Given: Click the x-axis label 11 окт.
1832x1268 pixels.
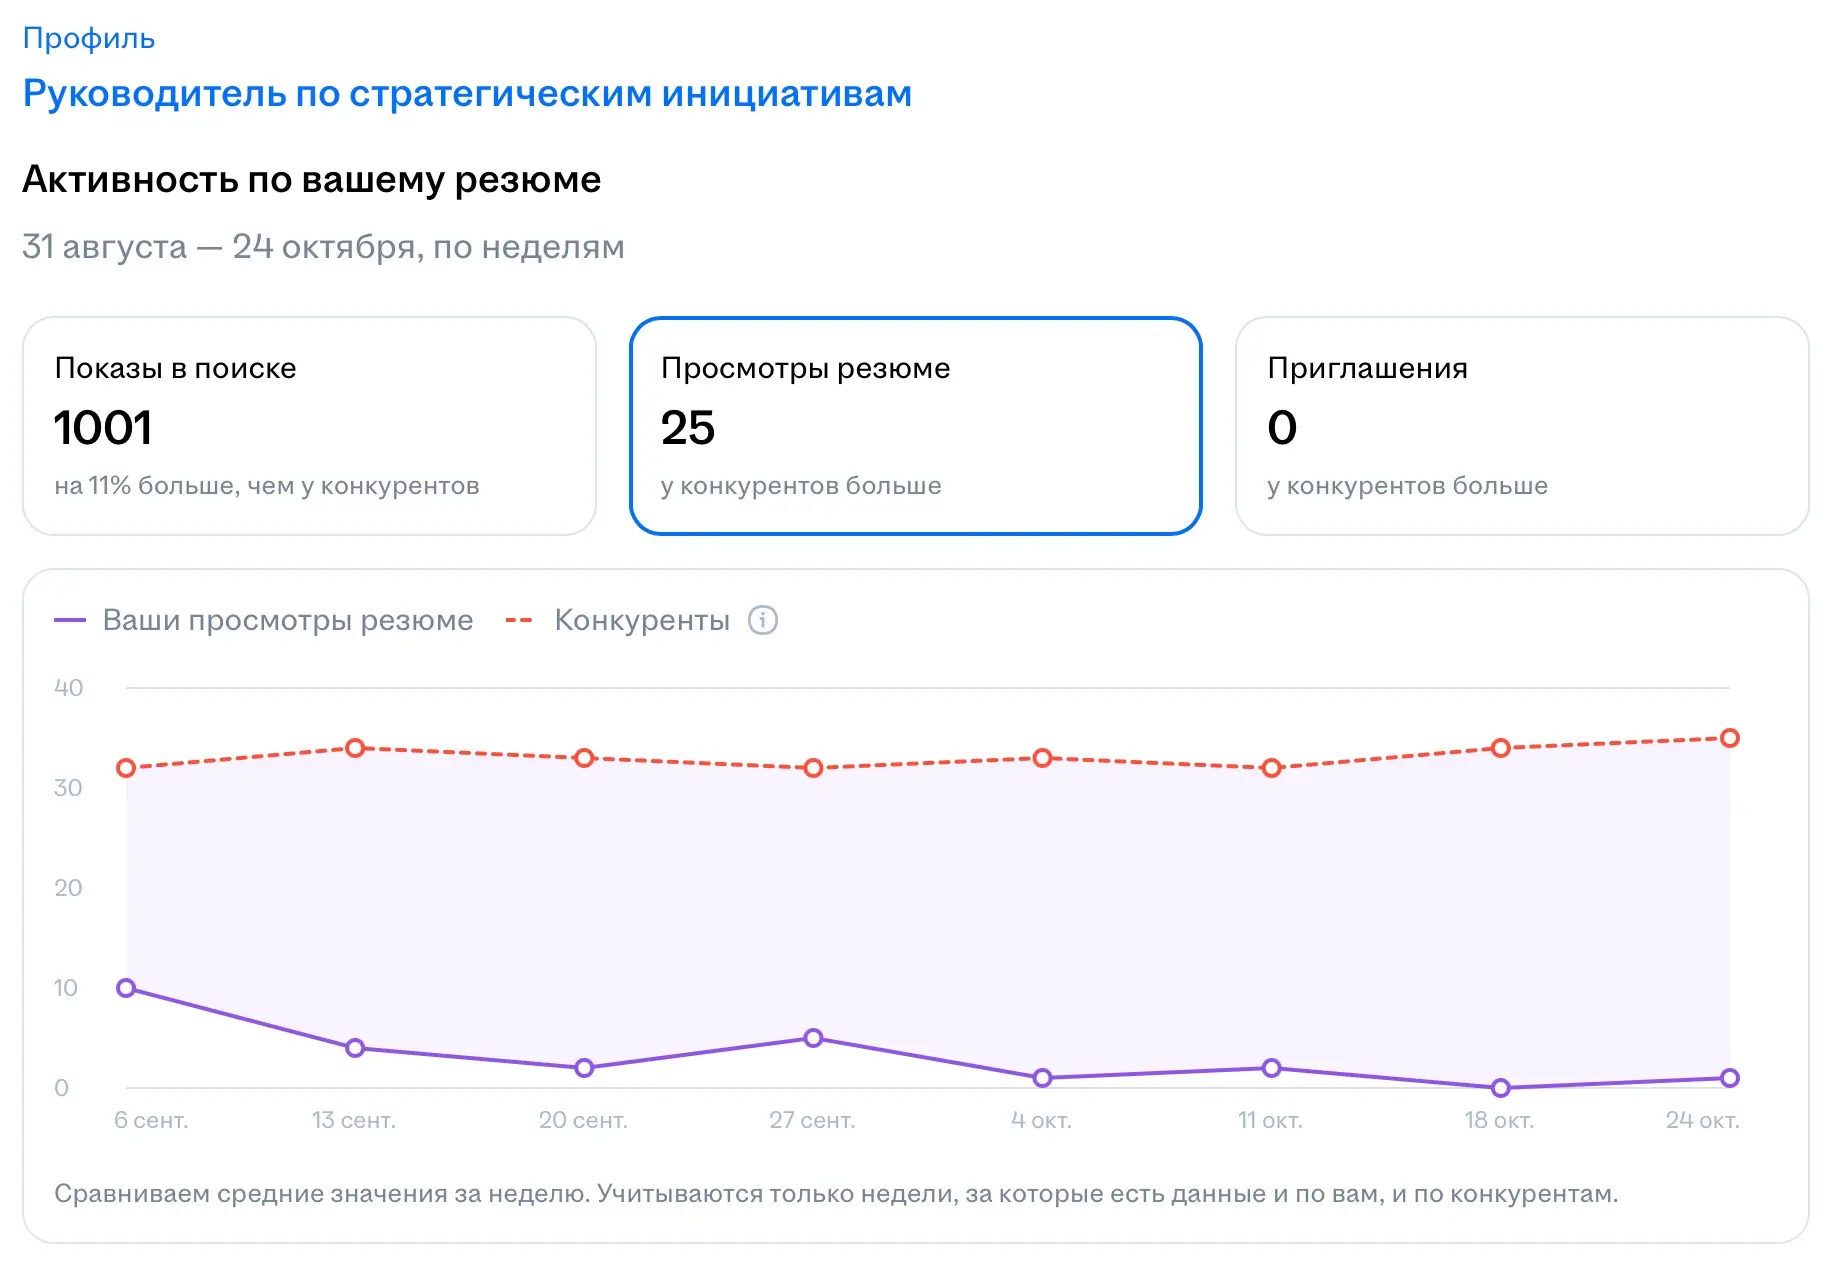Looking at the screenshot, I should (1270, 1120).
